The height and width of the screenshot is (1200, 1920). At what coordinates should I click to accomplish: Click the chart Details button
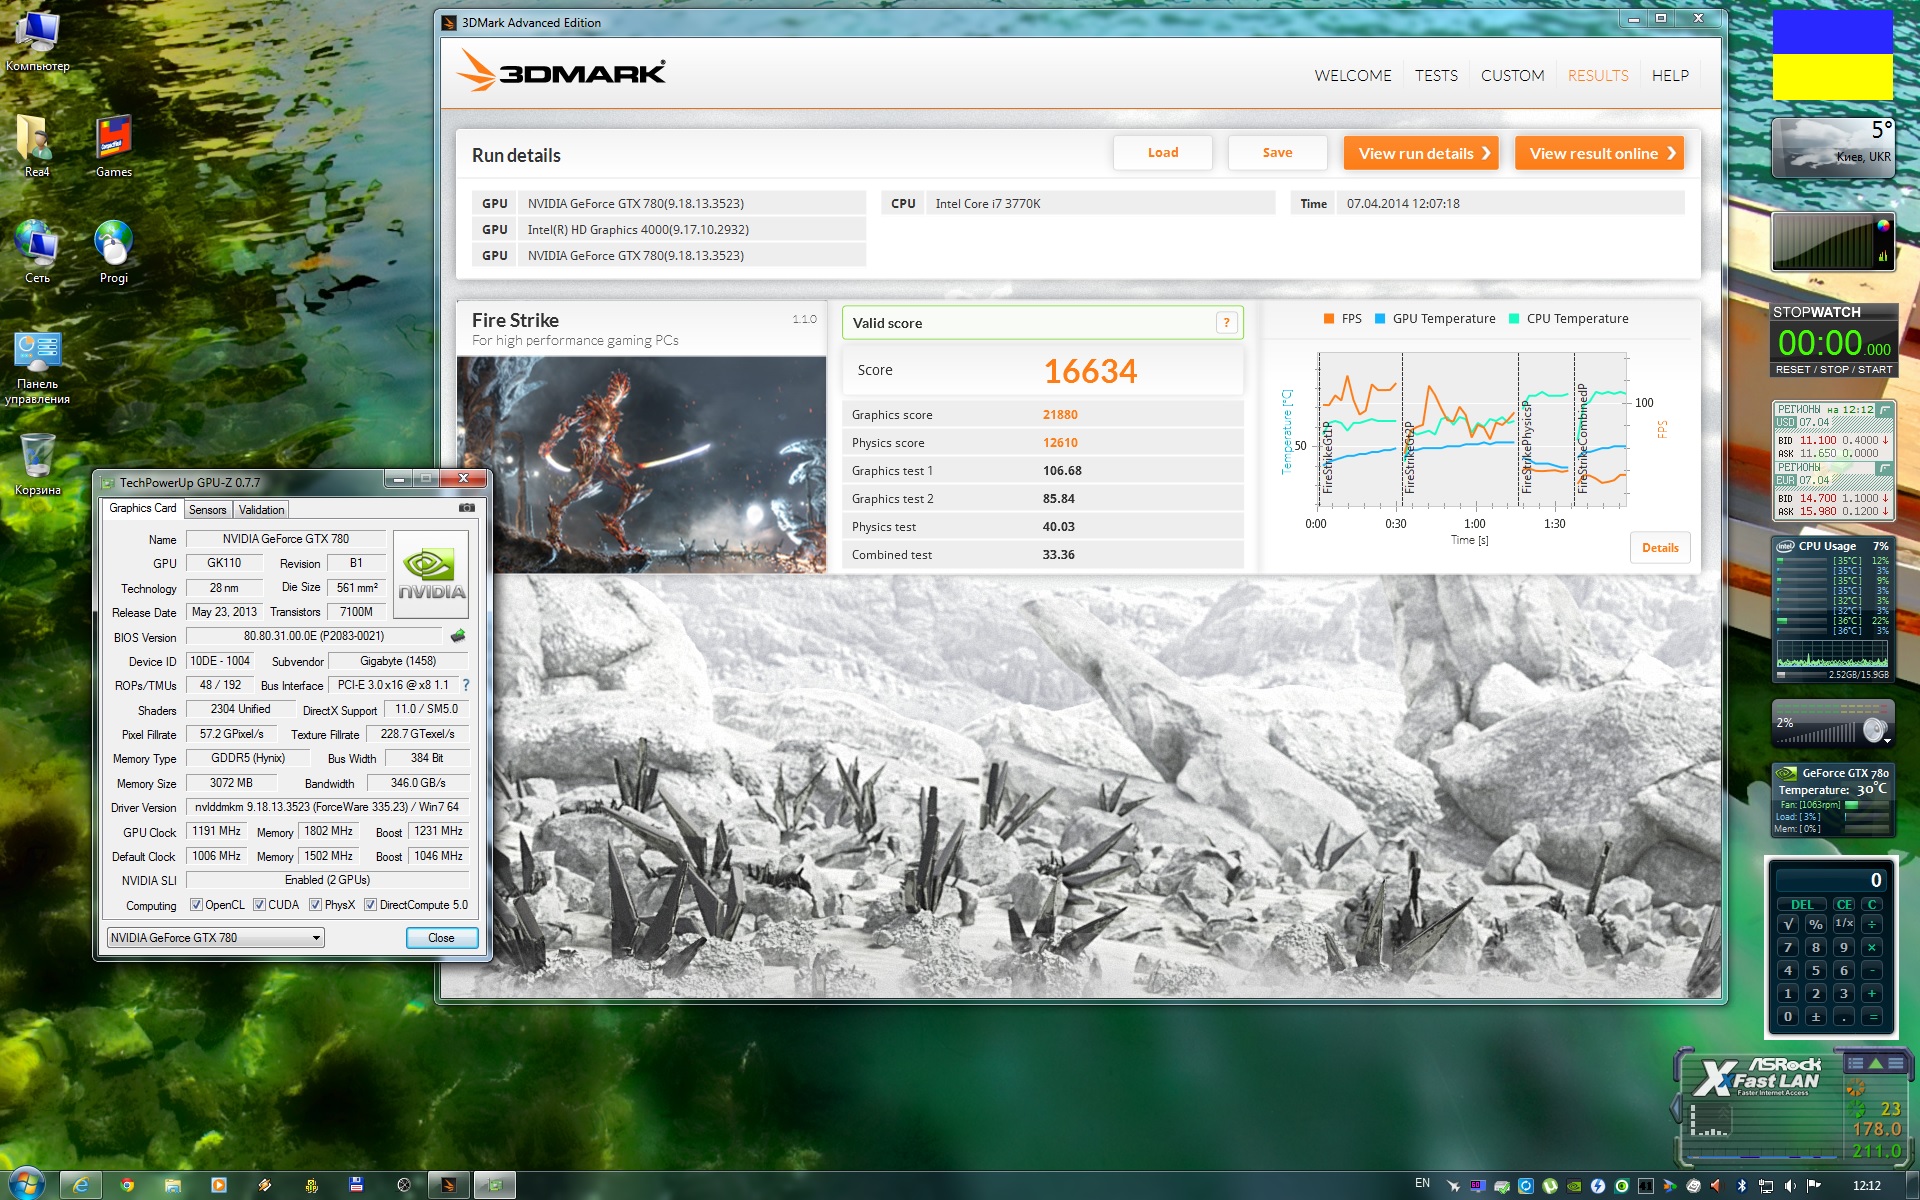pos(1660,548)
